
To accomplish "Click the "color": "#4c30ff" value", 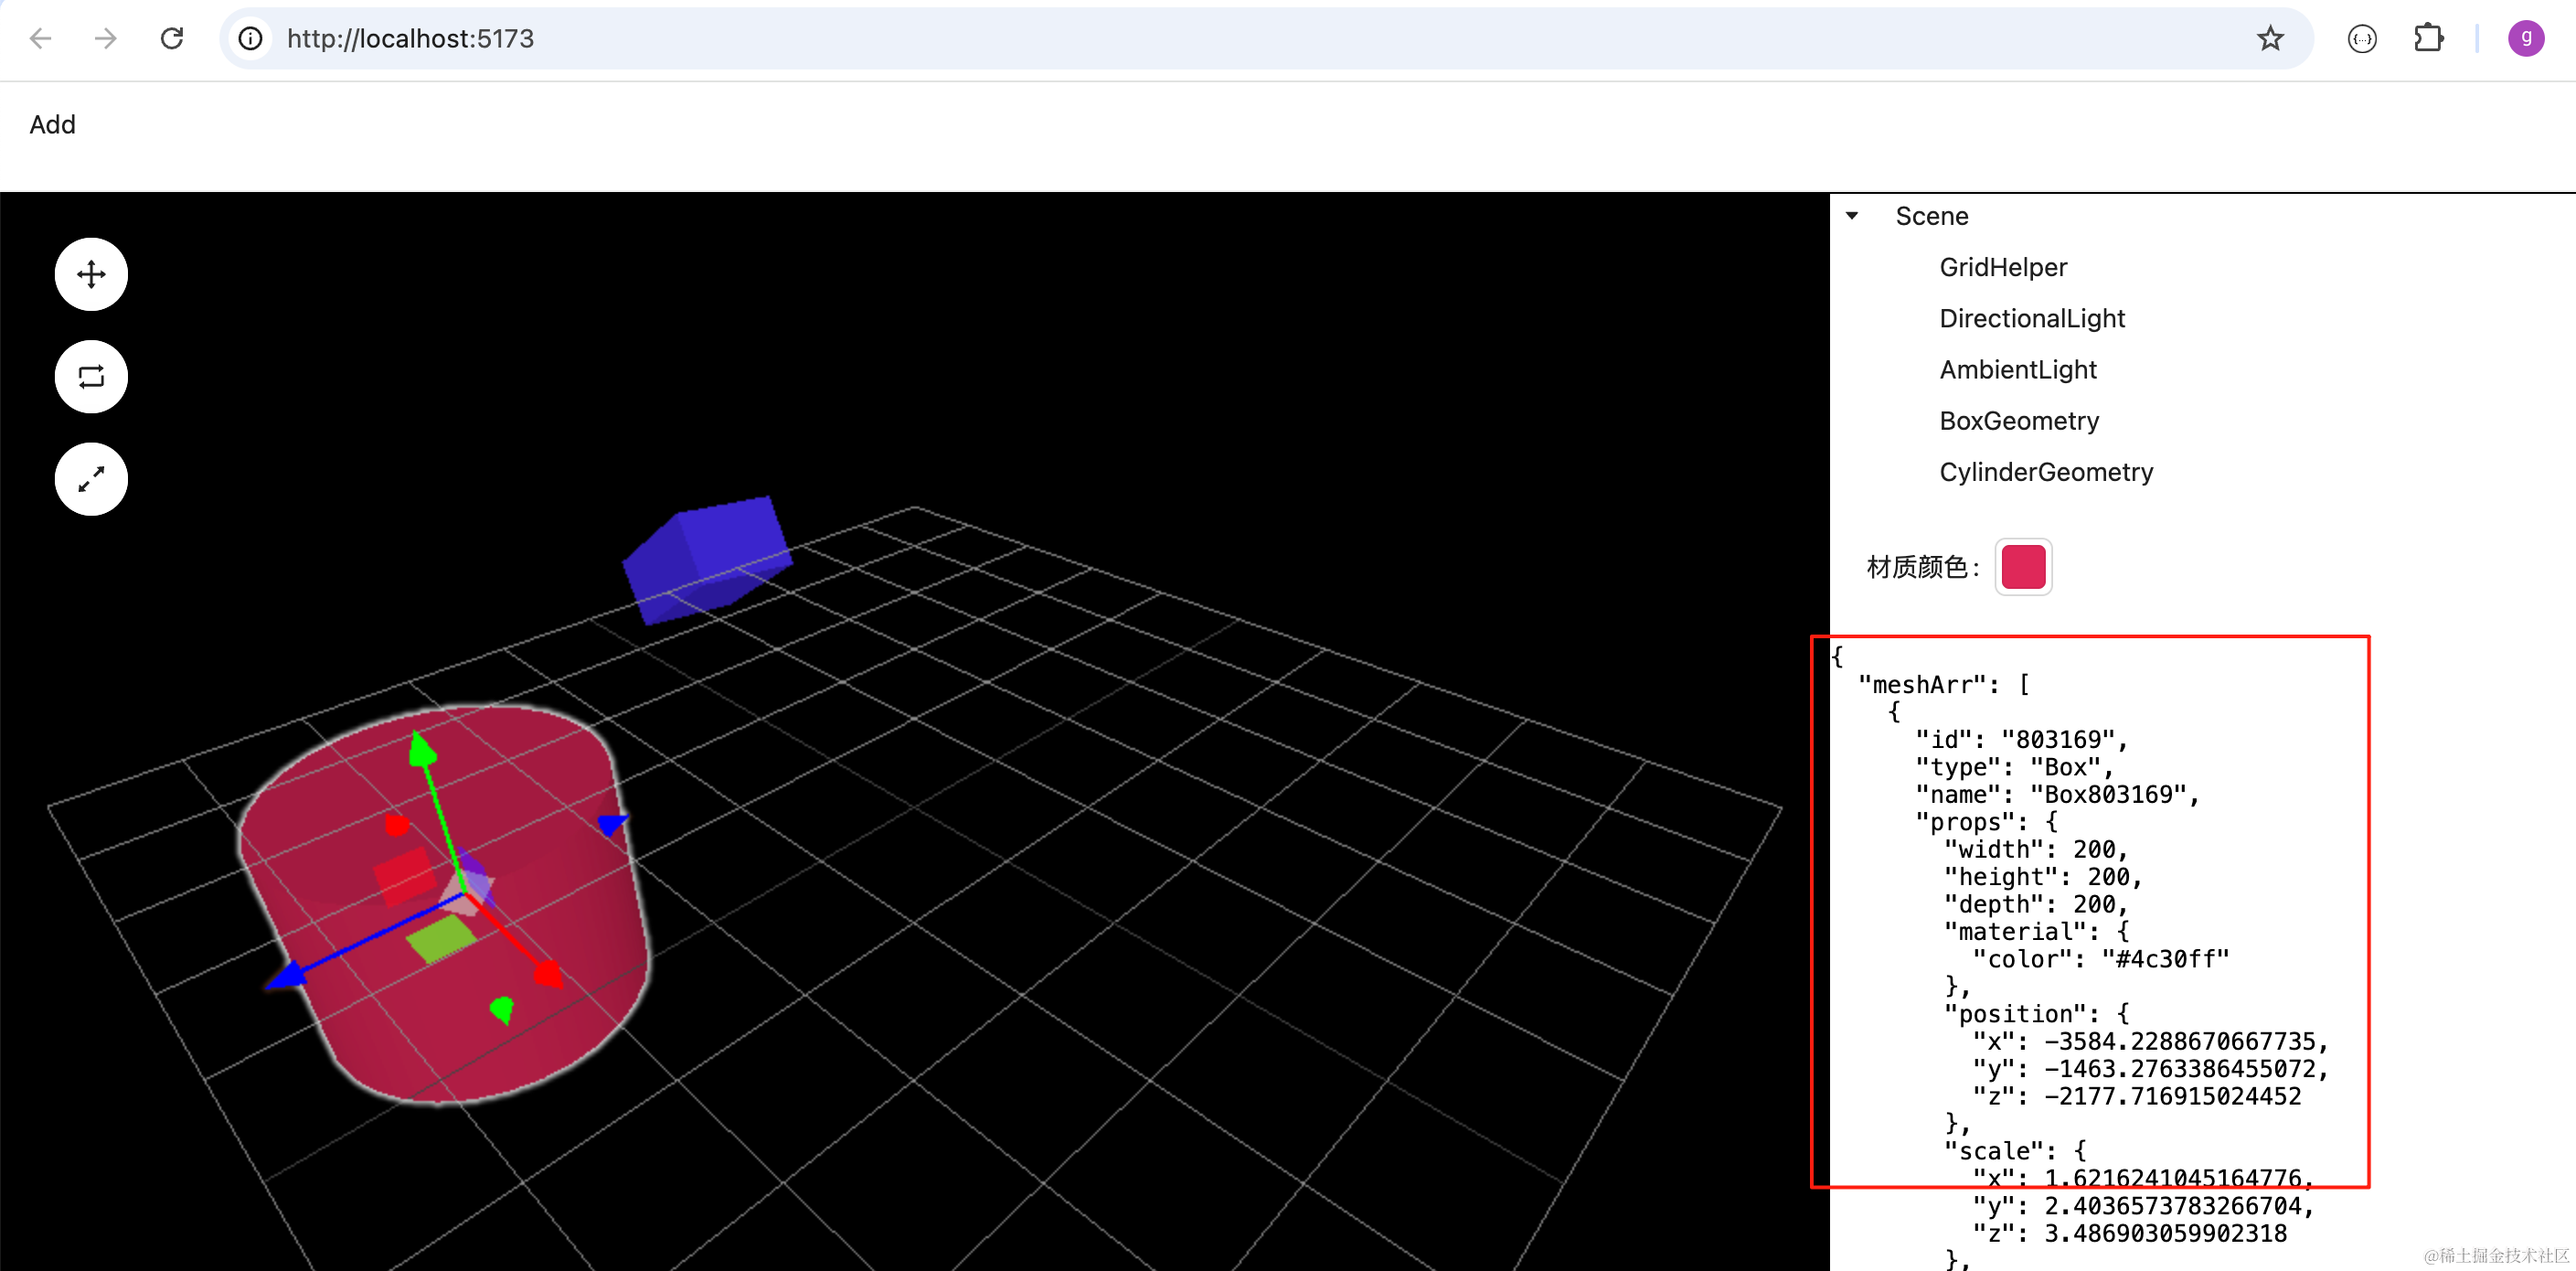I will pyautogui.click(x=2165, y=959).
